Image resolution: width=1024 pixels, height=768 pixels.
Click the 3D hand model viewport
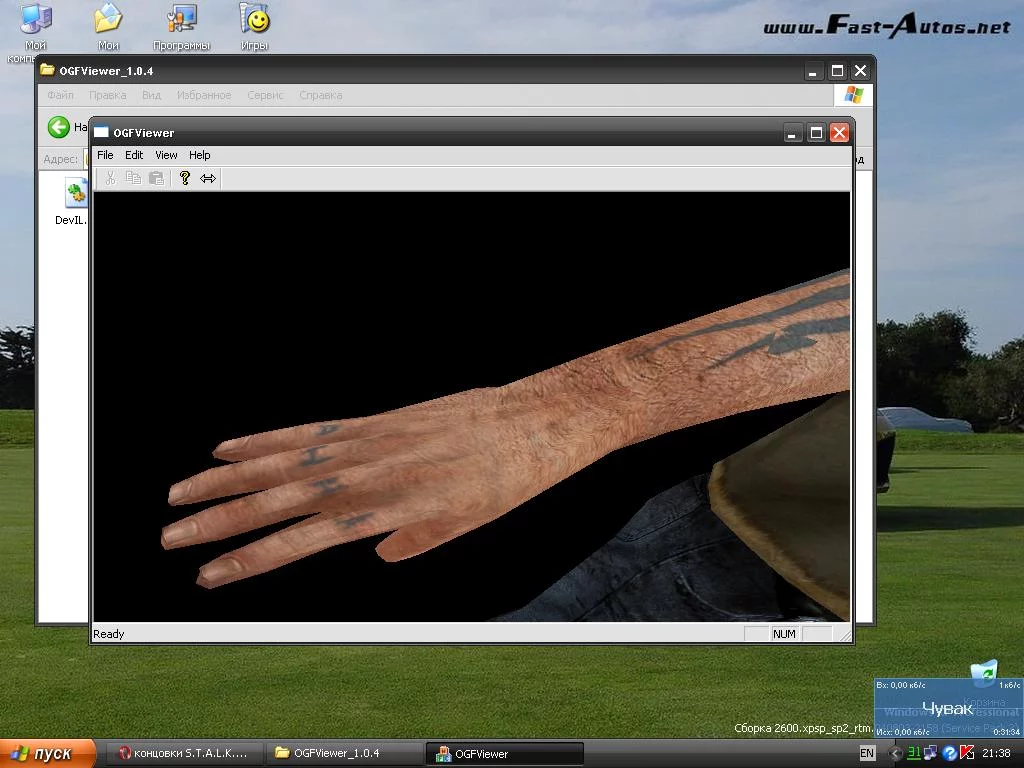(x=472, y=406)
